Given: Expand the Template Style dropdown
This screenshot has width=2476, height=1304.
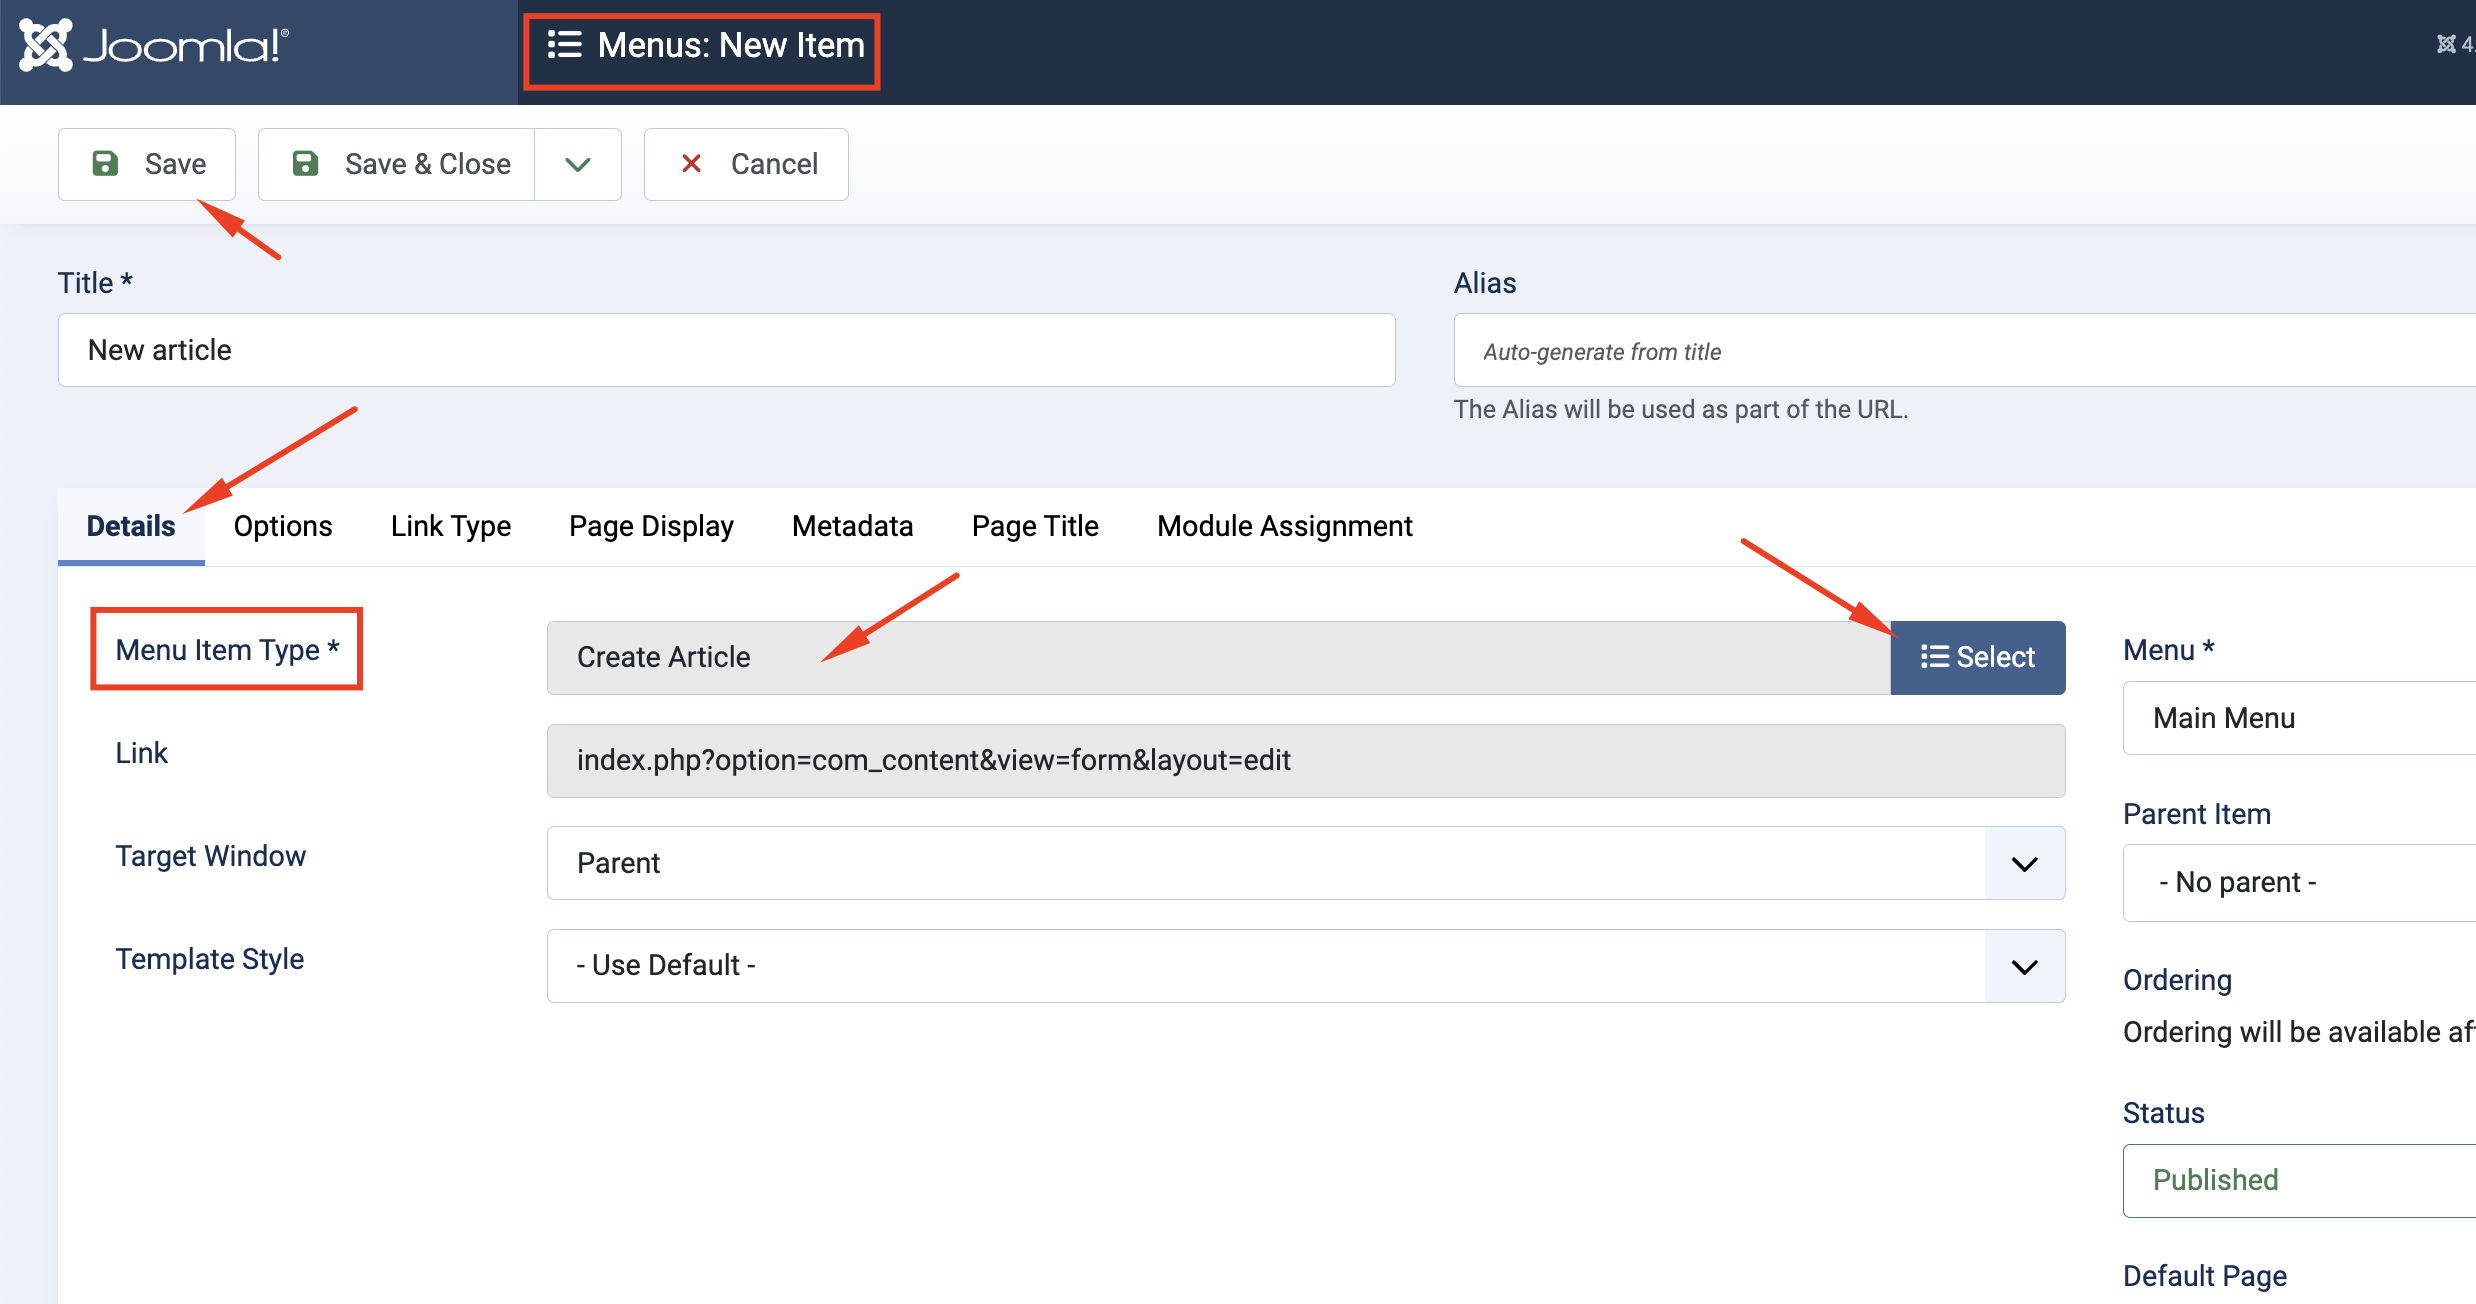Looking at the screenshot, I should pyautogui.click(x=2026, y=965).
